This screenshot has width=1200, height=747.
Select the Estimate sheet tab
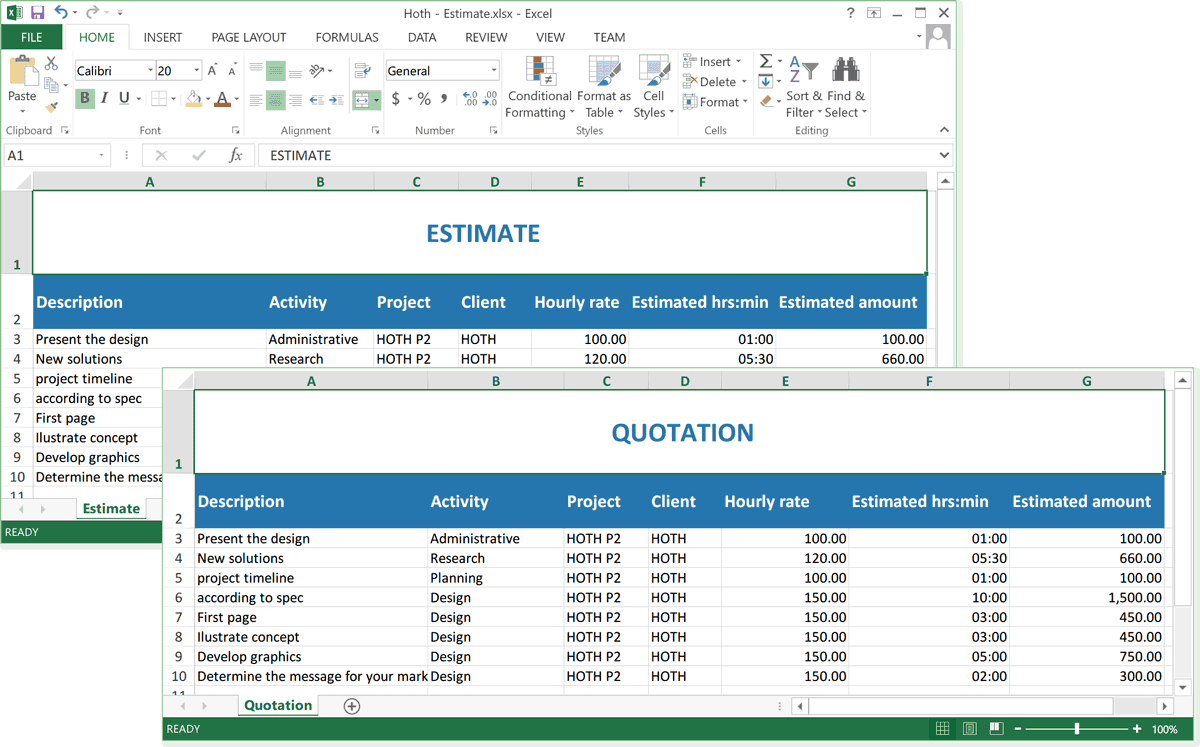[x=111, y=508]
